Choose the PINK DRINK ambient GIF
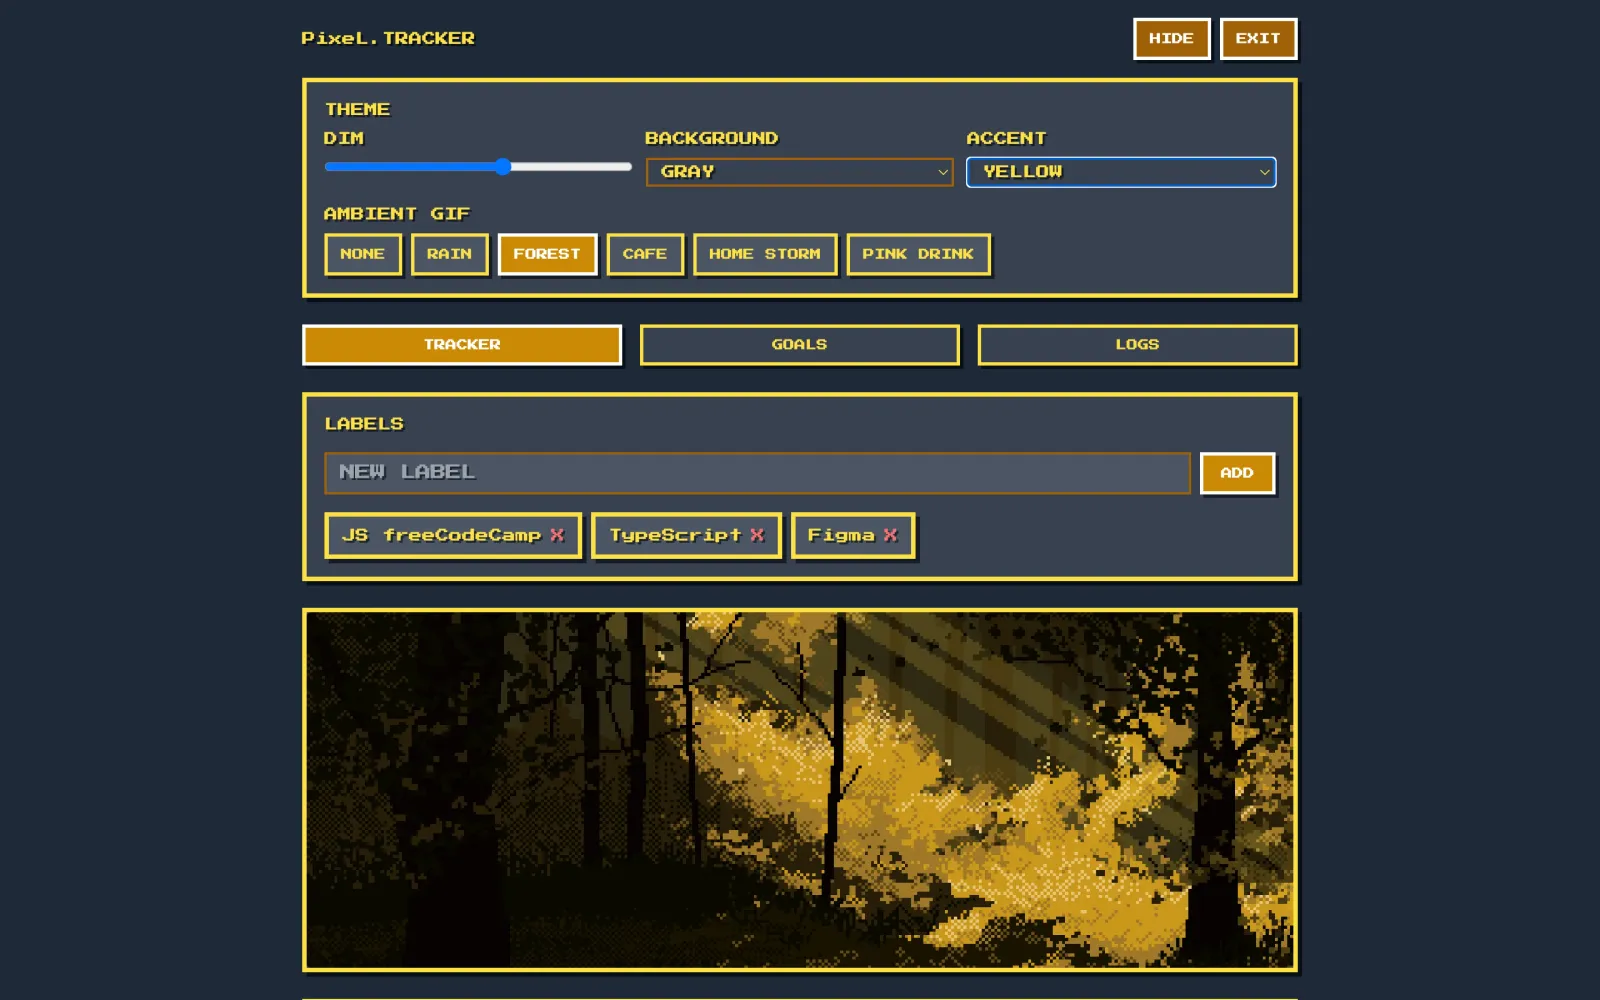The height and width of the screenshot is (1000, 1600). click(918, 254)
